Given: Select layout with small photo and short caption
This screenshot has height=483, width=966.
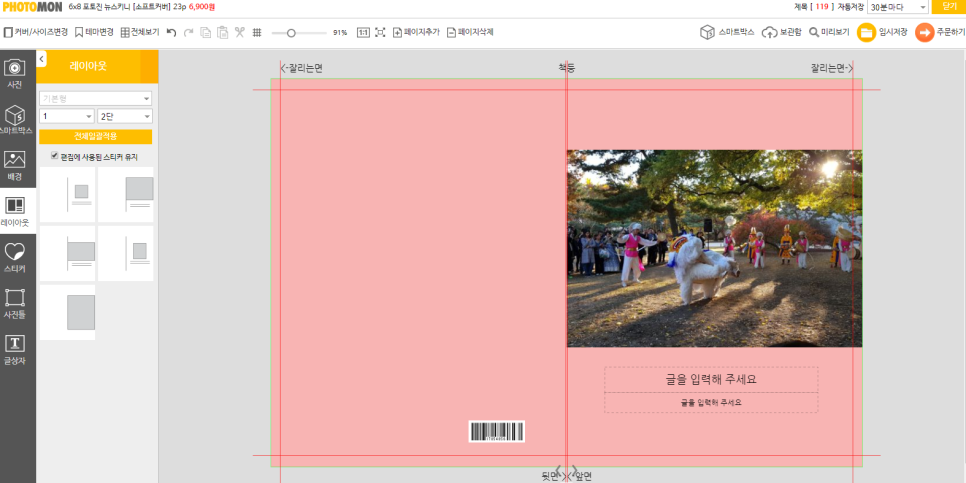Looking at the screenshot, I should pyautogui.click(x=126, y=253).
